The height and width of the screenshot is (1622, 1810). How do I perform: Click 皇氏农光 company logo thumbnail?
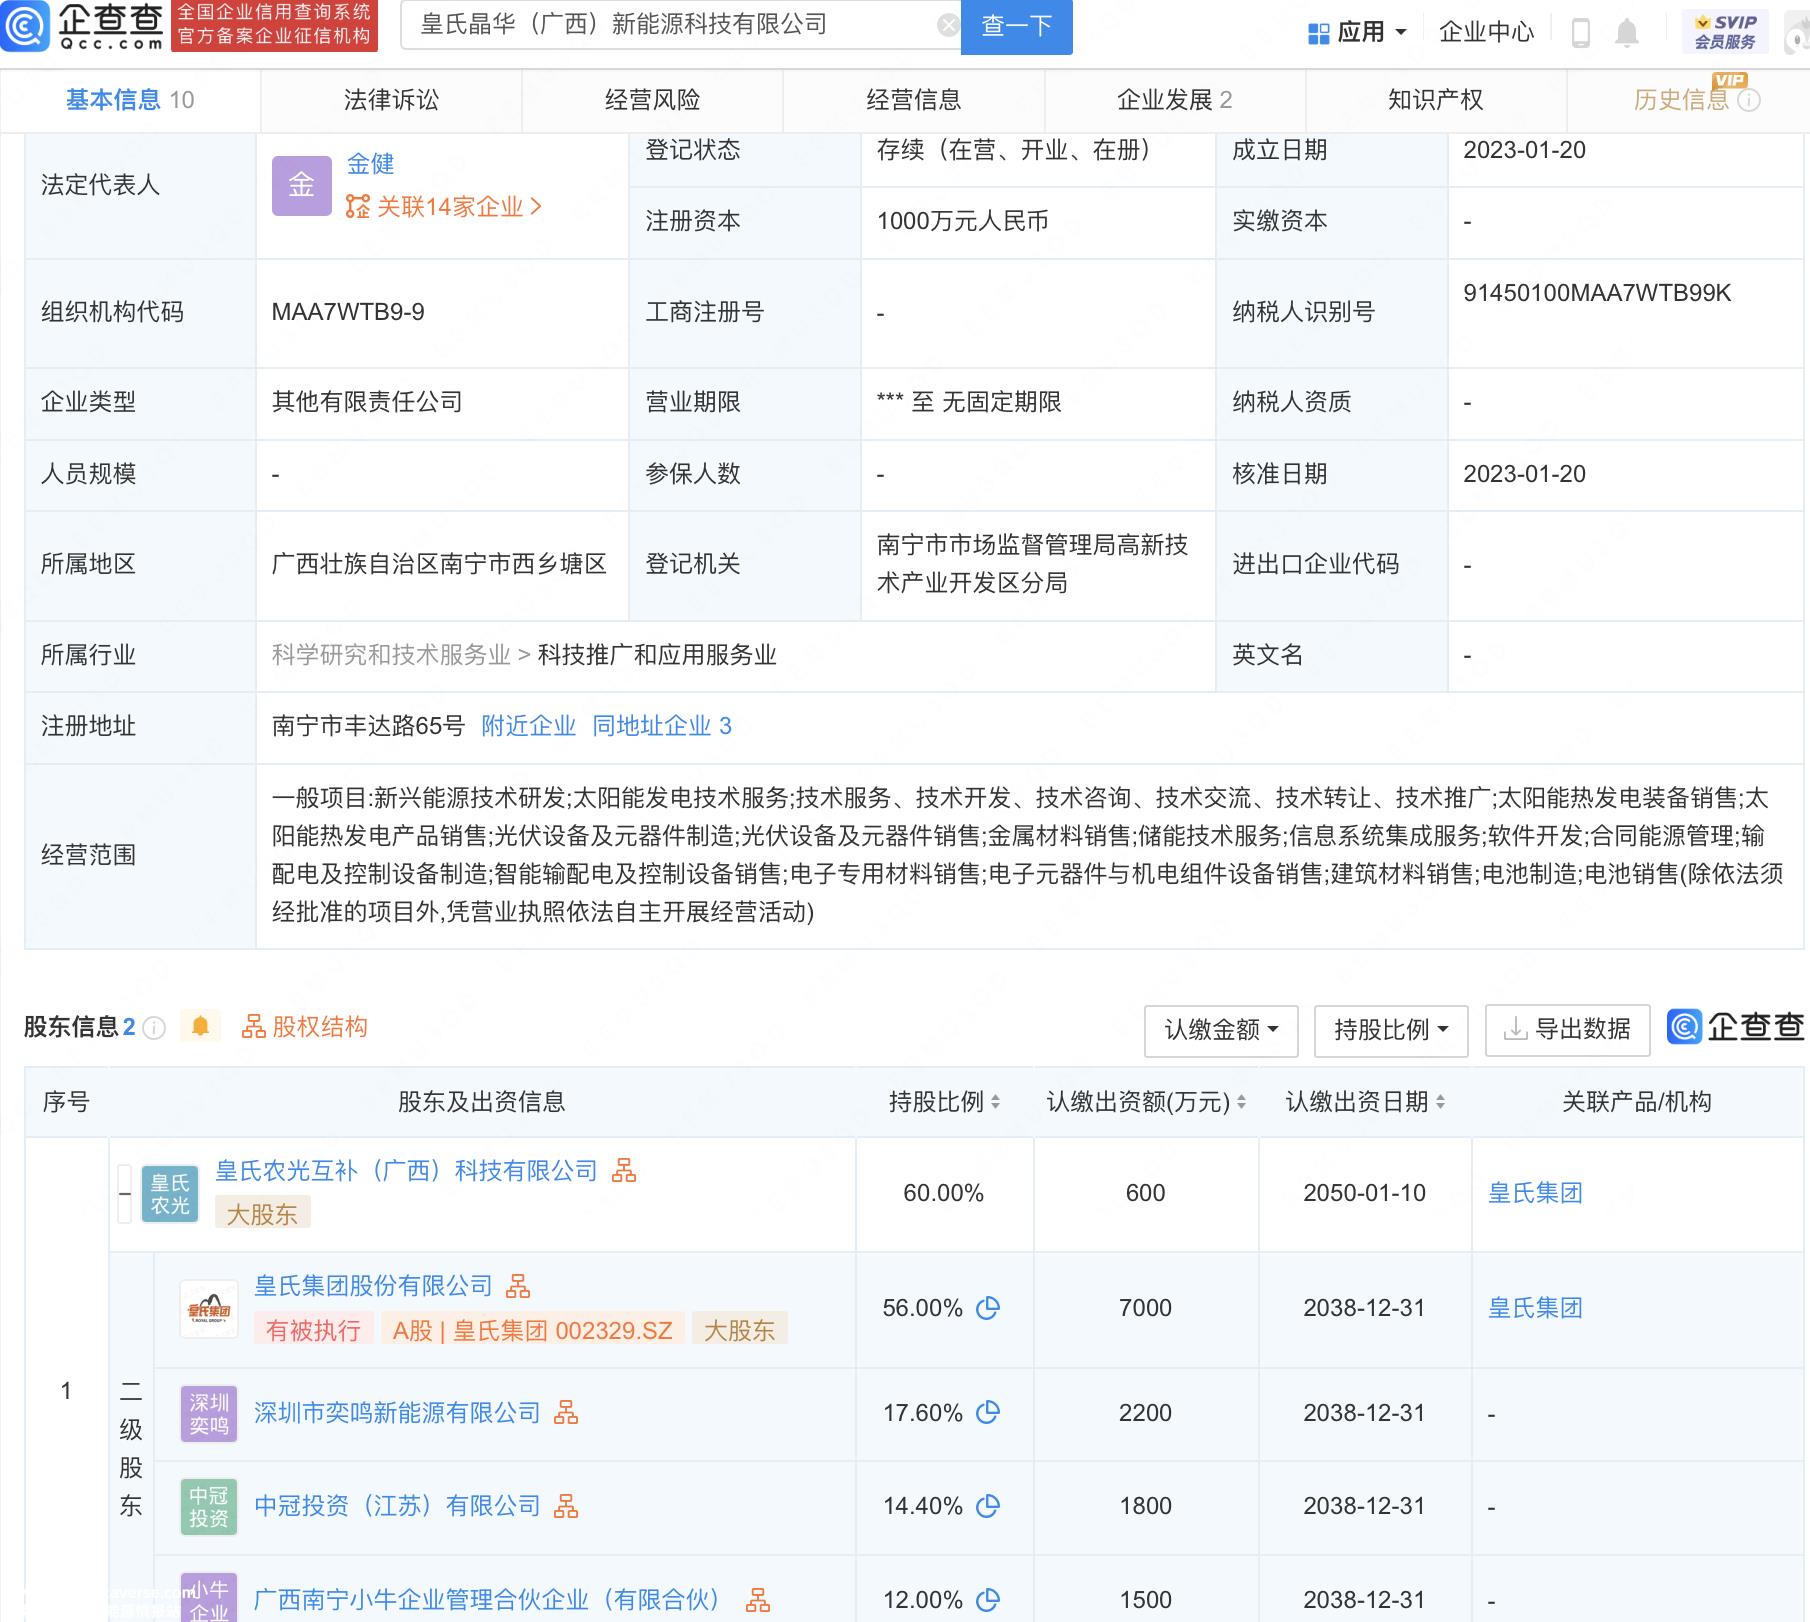[x=170, y=1194]
